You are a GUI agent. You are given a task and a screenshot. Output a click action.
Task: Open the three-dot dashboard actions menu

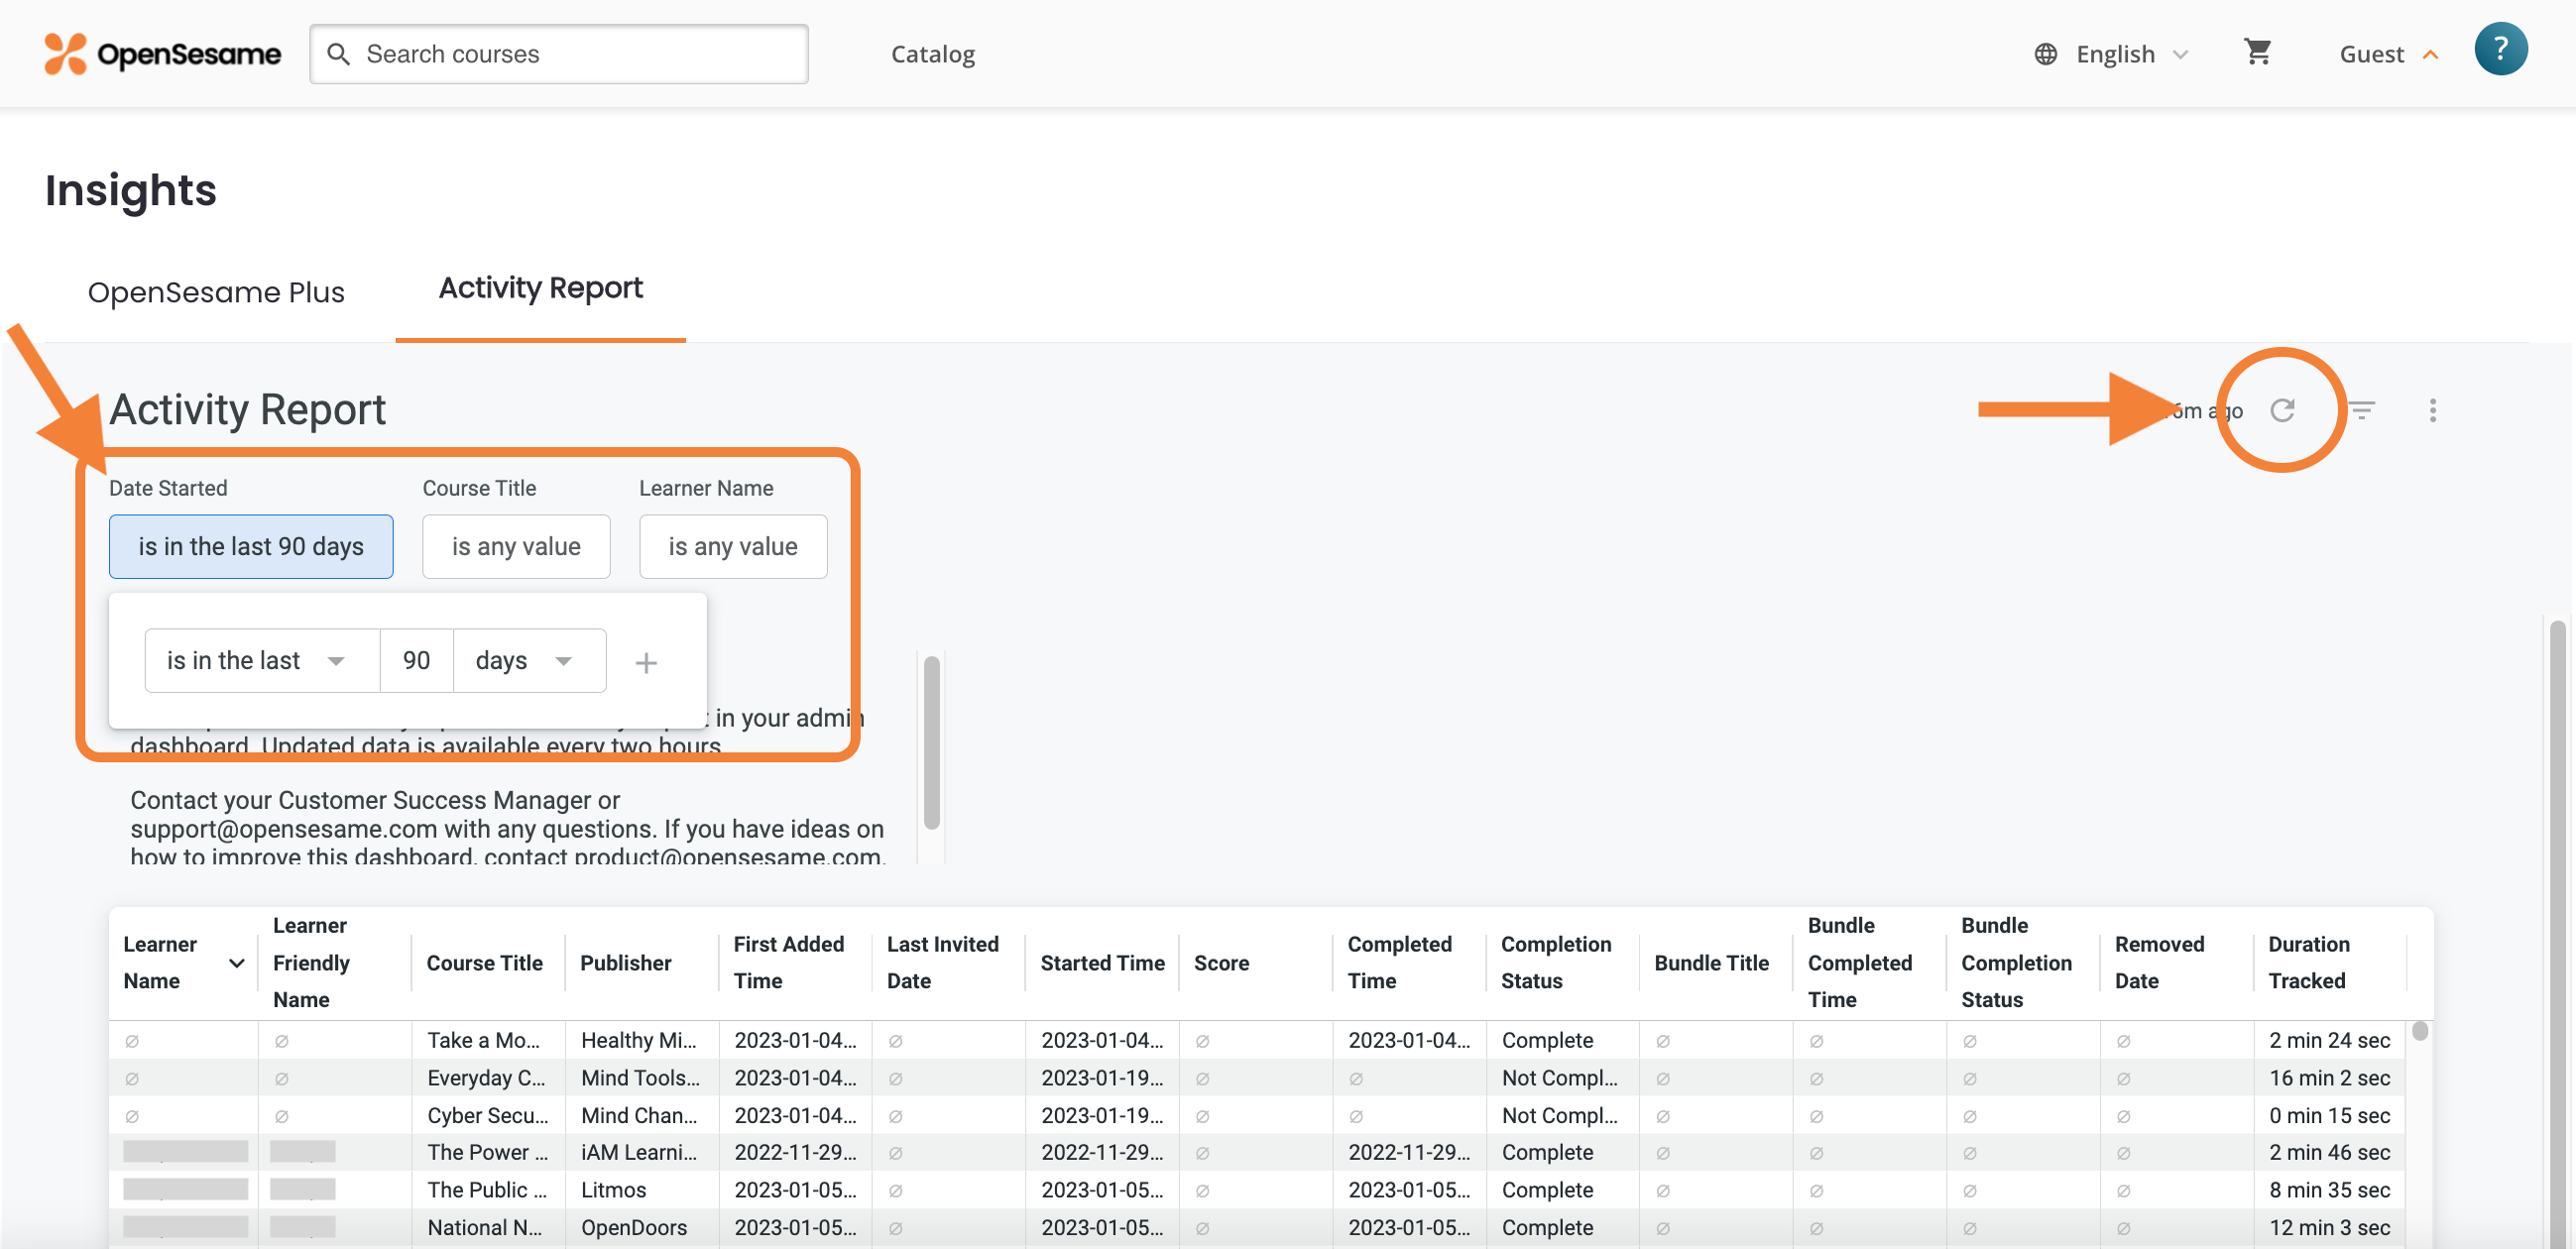2432,410
